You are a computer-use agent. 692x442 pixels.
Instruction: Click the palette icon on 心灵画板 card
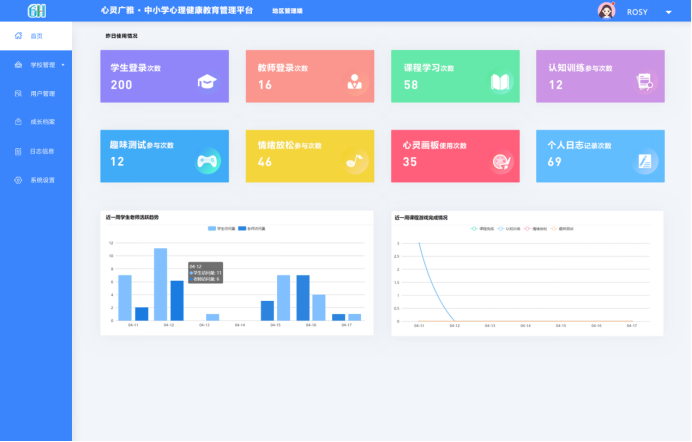(x=501, y=160)
